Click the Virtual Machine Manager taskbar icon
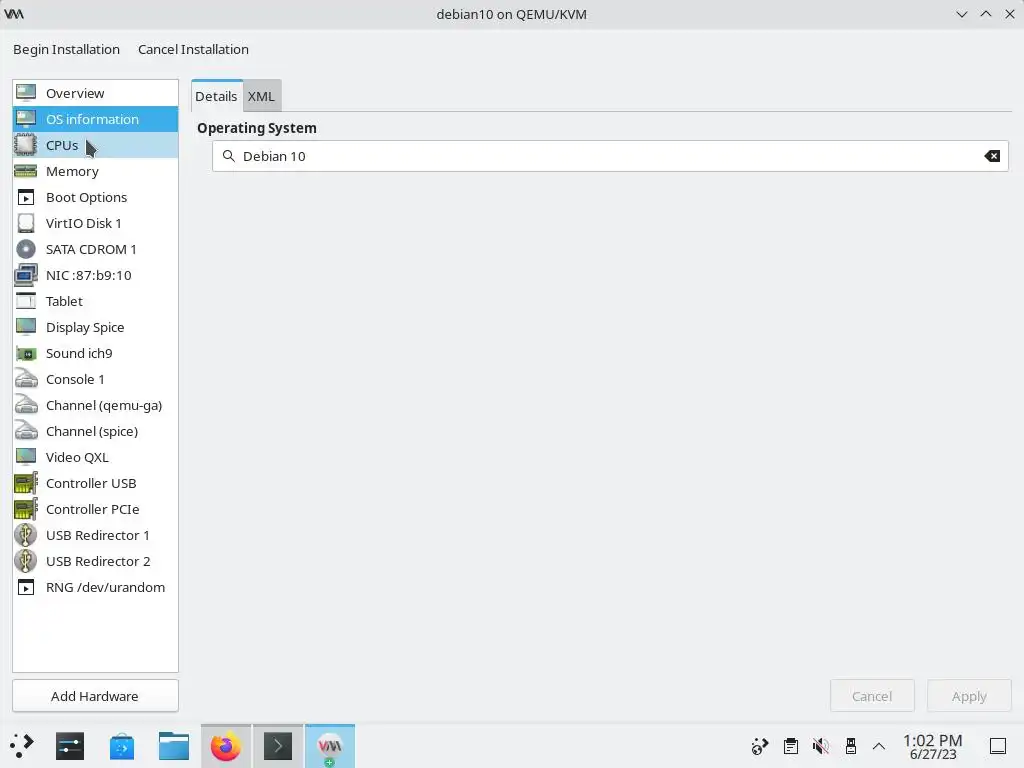The width and height of the screenshot is (1024, 768). (x=330, y=746)
